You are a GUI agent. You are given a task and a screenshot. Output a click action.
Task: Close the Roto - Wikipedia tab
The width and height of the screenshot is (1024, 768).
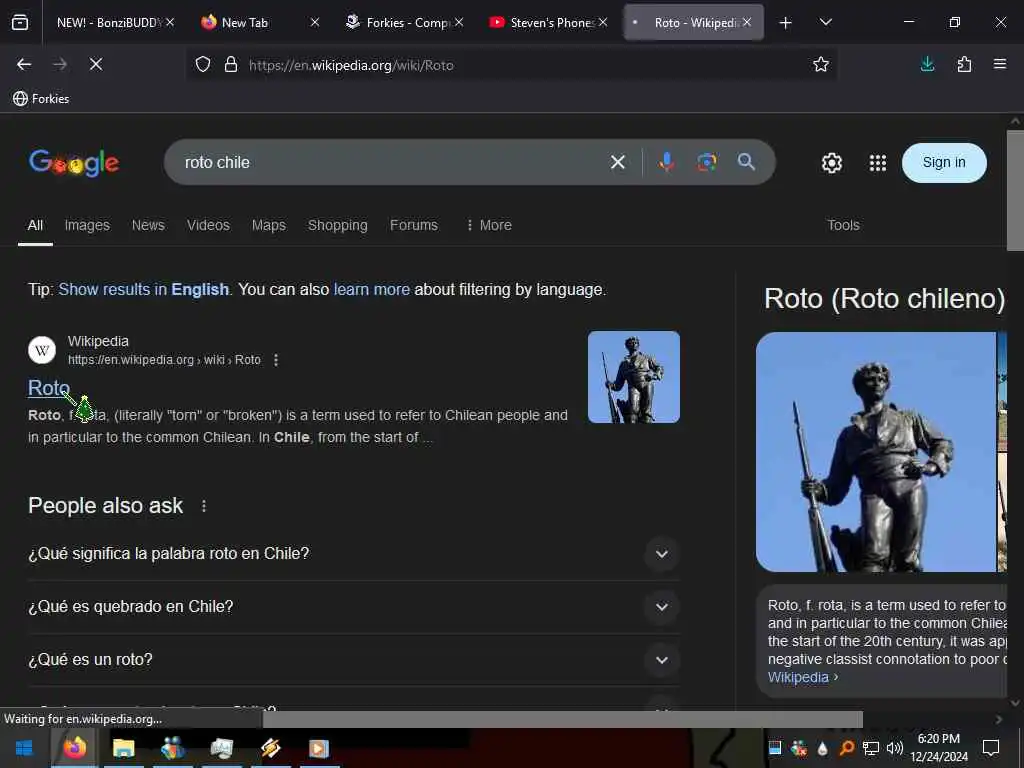pyautogui.click(x=746, y=23)
